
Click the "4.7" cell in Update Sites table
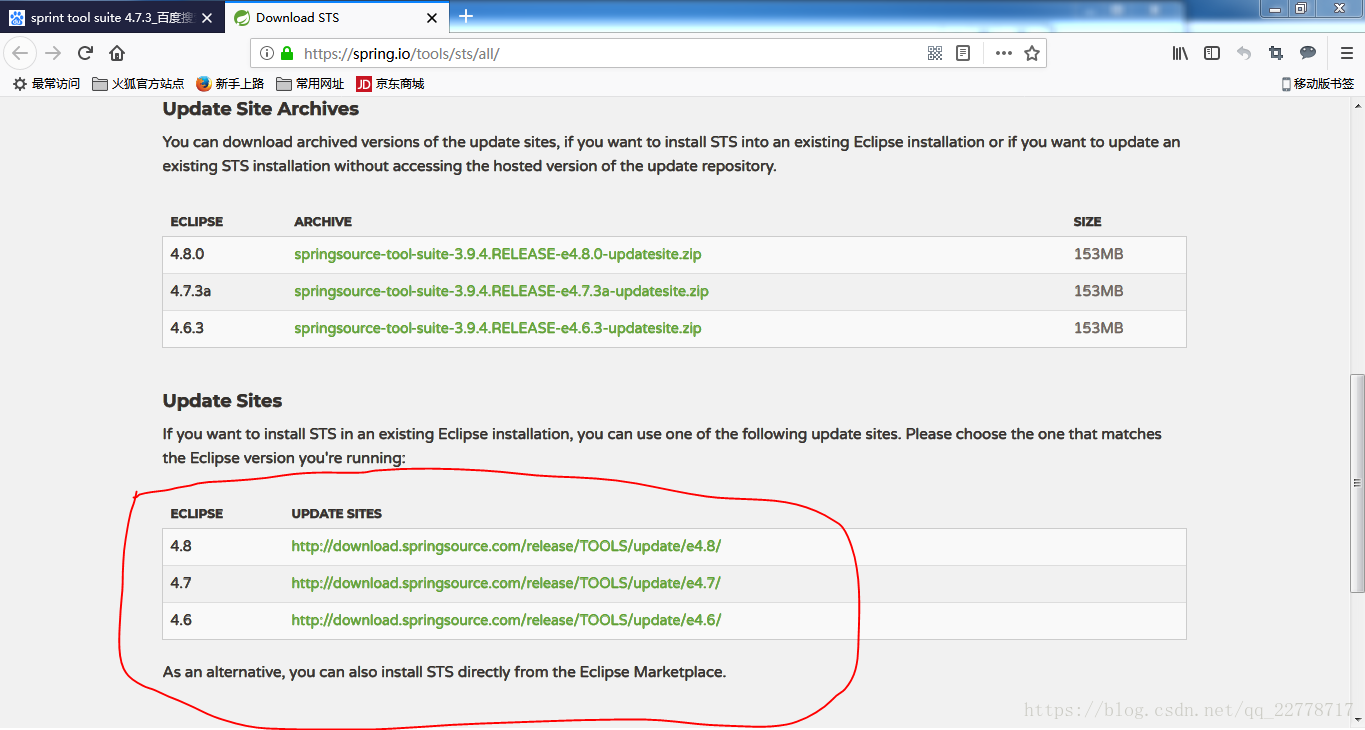click(181, 583)
